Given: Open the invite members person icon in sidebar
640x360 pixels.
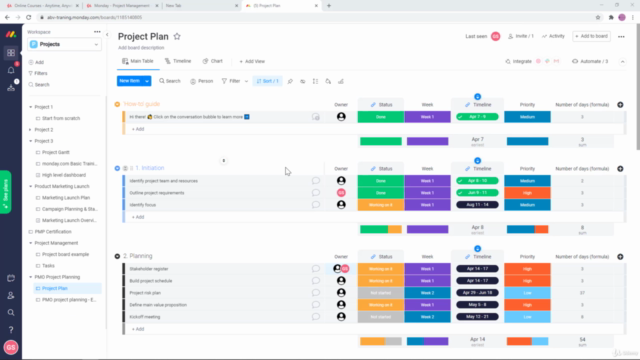Looking at the screenshot, I should pos(11,295).
